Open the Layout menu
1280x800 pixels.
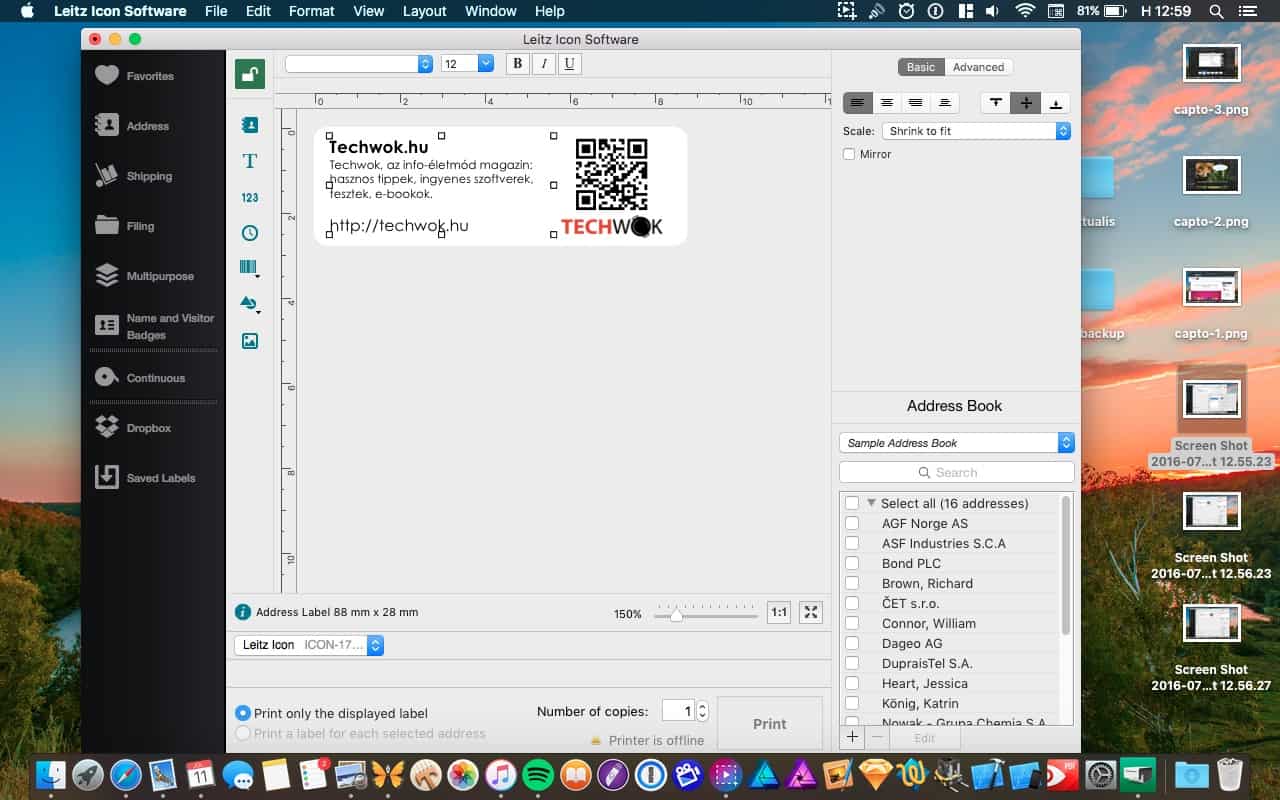[425, 11]
